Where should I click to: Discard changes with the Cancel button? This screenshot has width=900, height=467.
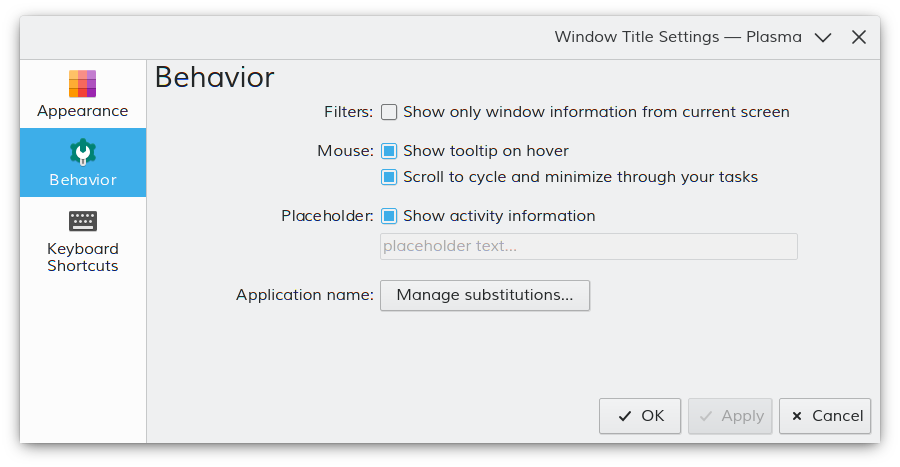tap(825, 416)
